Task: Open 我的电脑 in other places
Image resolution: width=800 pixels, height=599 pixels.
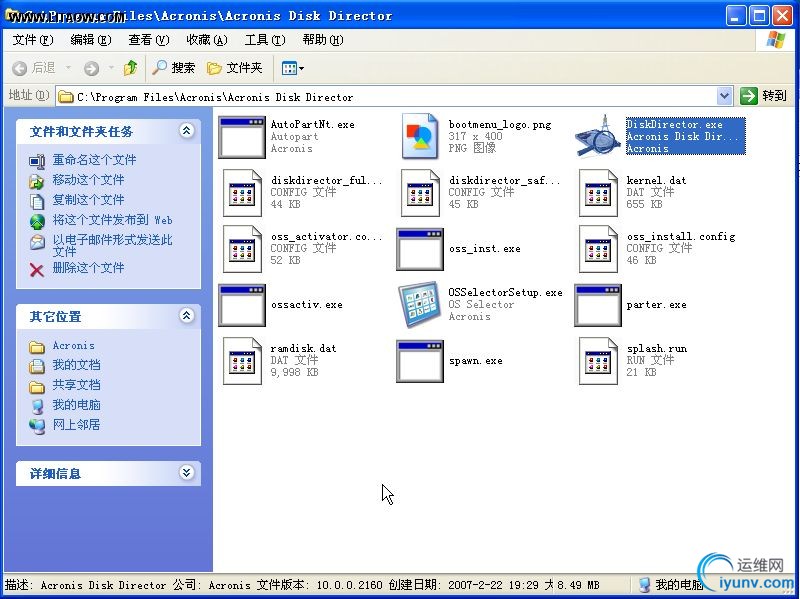Action: [x=77, y=405]
